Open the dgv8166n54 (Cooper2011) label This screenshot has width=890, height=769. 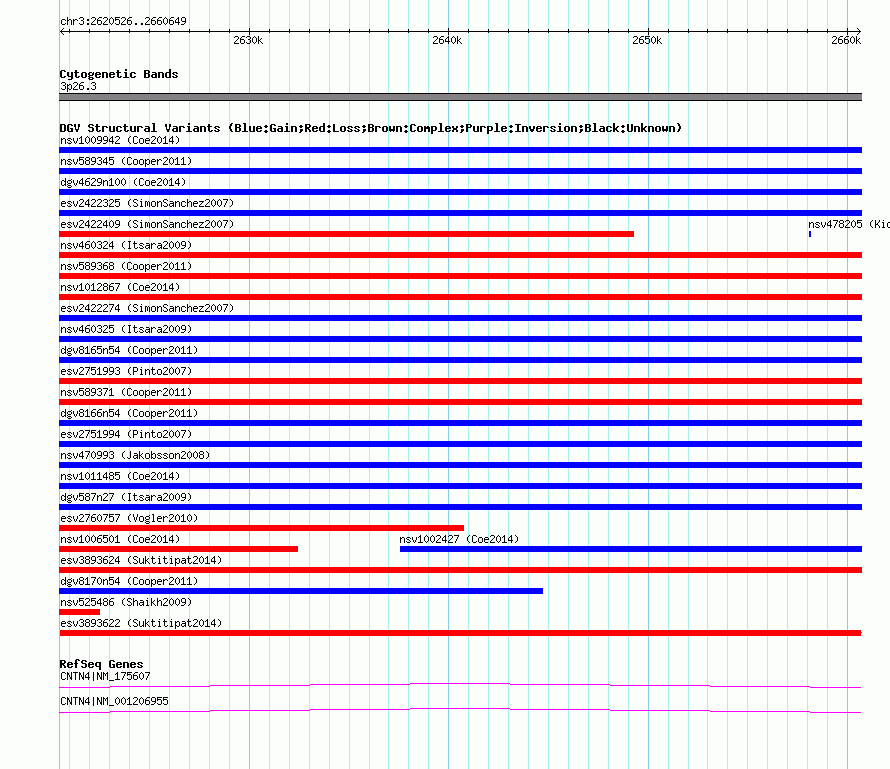[129, 413]
